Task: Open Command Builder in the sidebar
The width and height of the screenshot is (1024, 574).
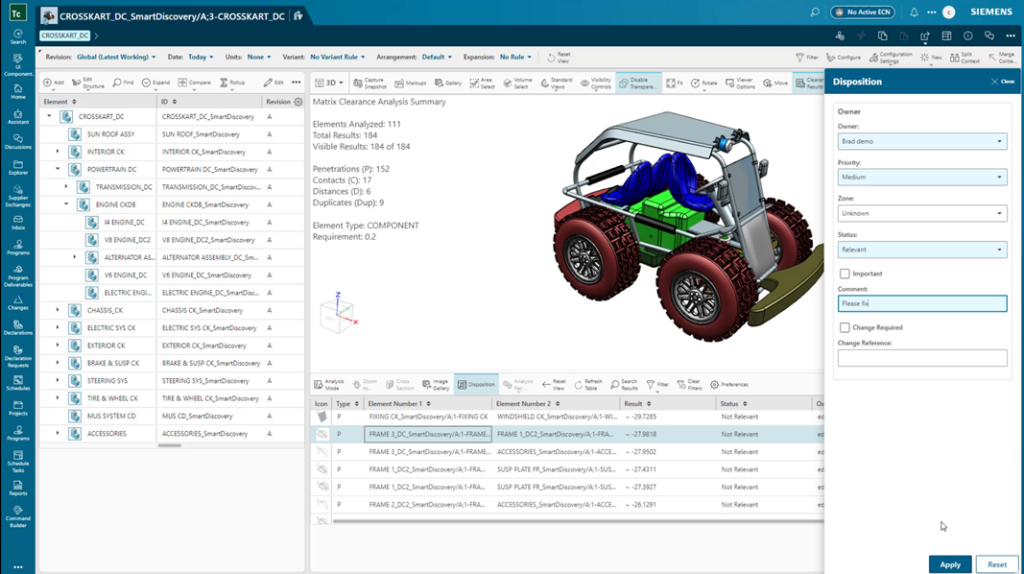Action: tap(18, 517)
